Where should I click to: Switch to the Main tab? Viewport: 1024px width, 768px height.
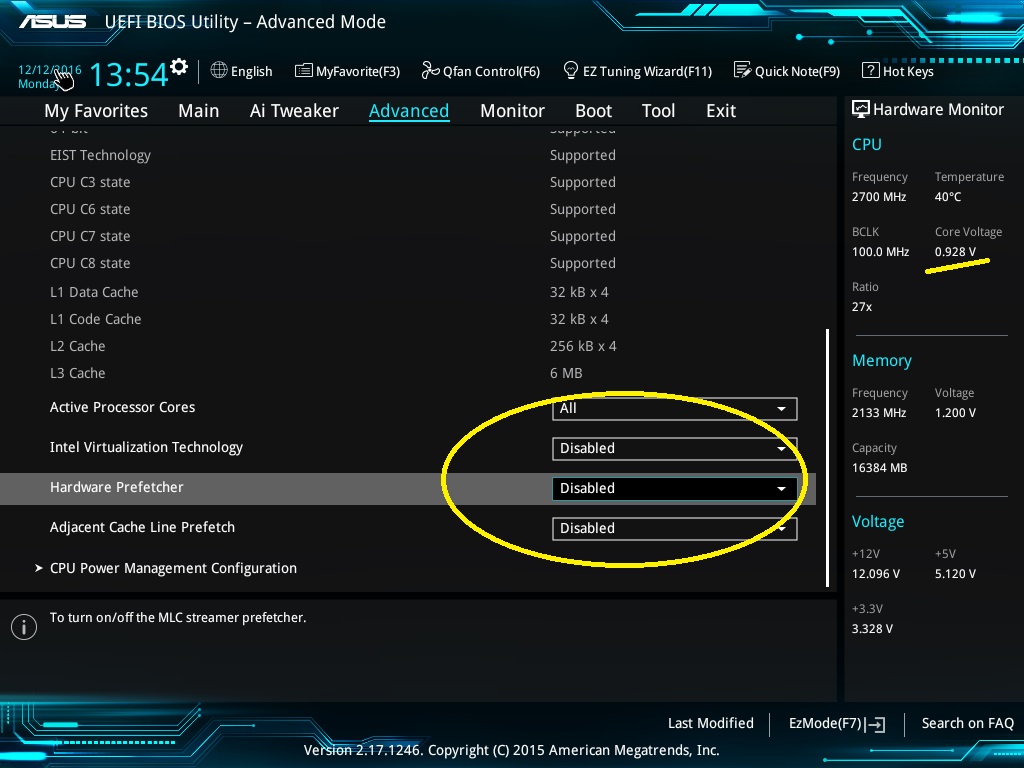[x=199, y=111]
